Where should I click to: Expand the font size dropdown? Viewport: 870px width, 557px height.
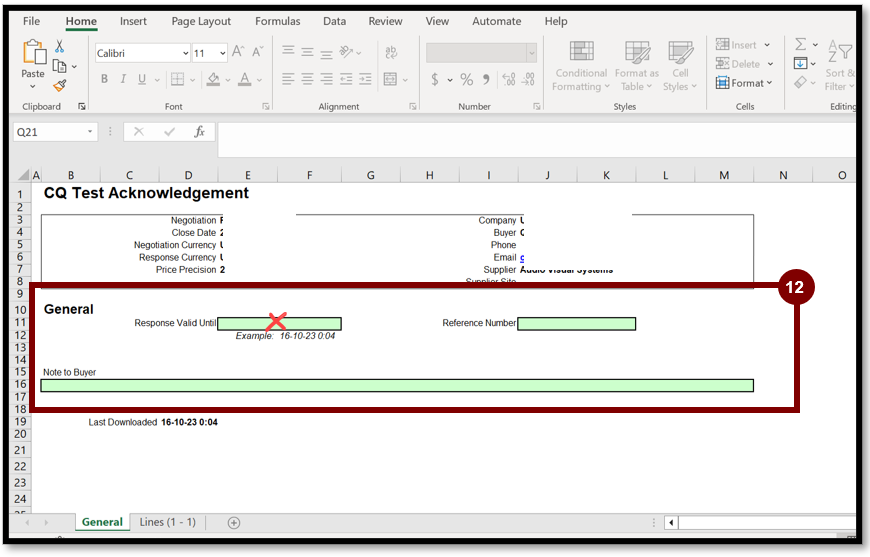tap(222, 53)
